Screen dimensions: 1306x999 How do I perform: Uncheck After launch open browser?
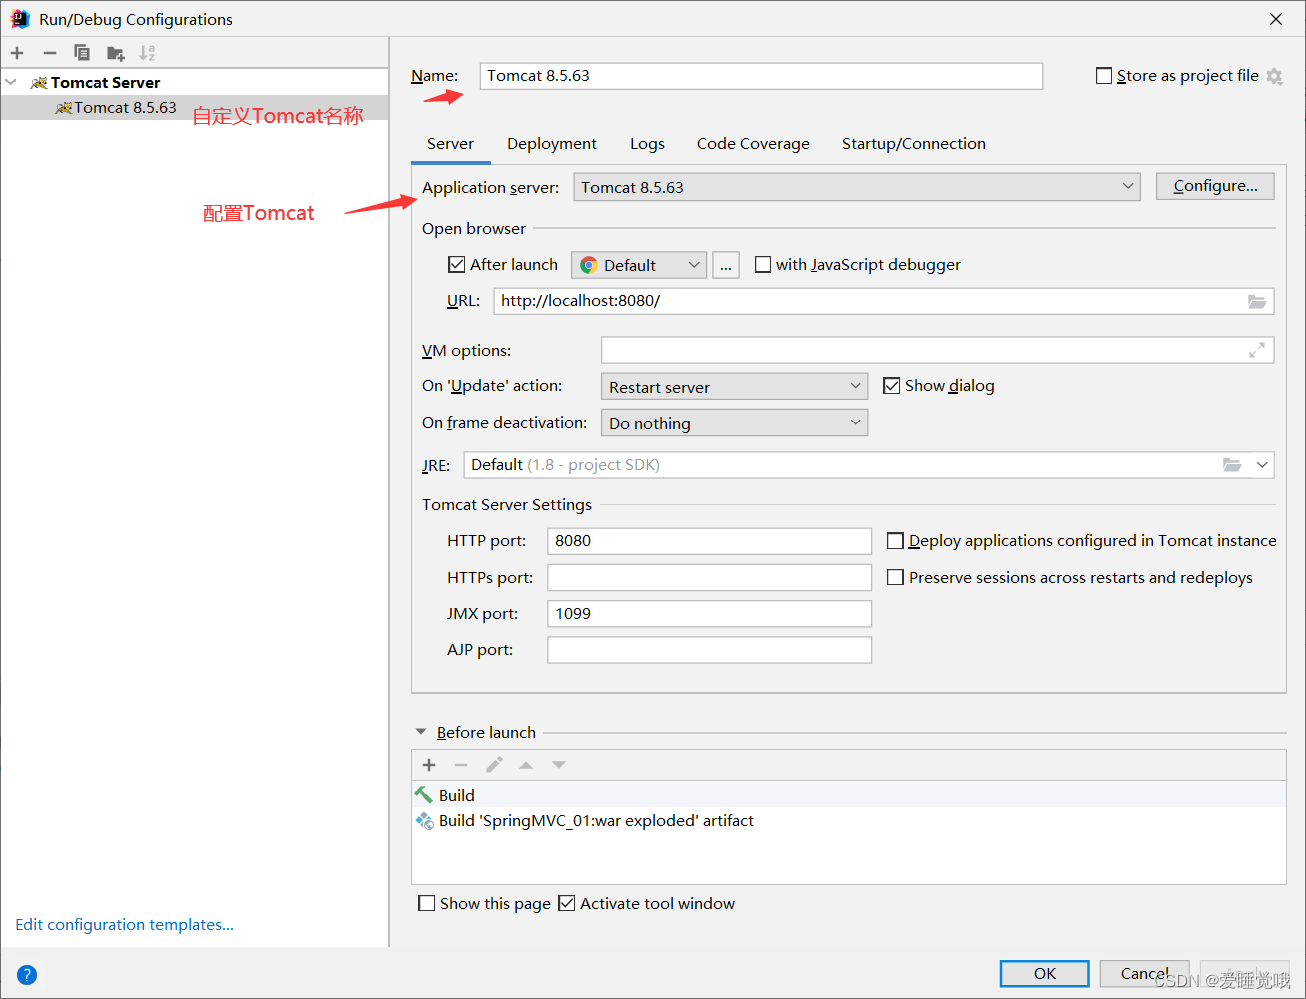pos(457,264)
